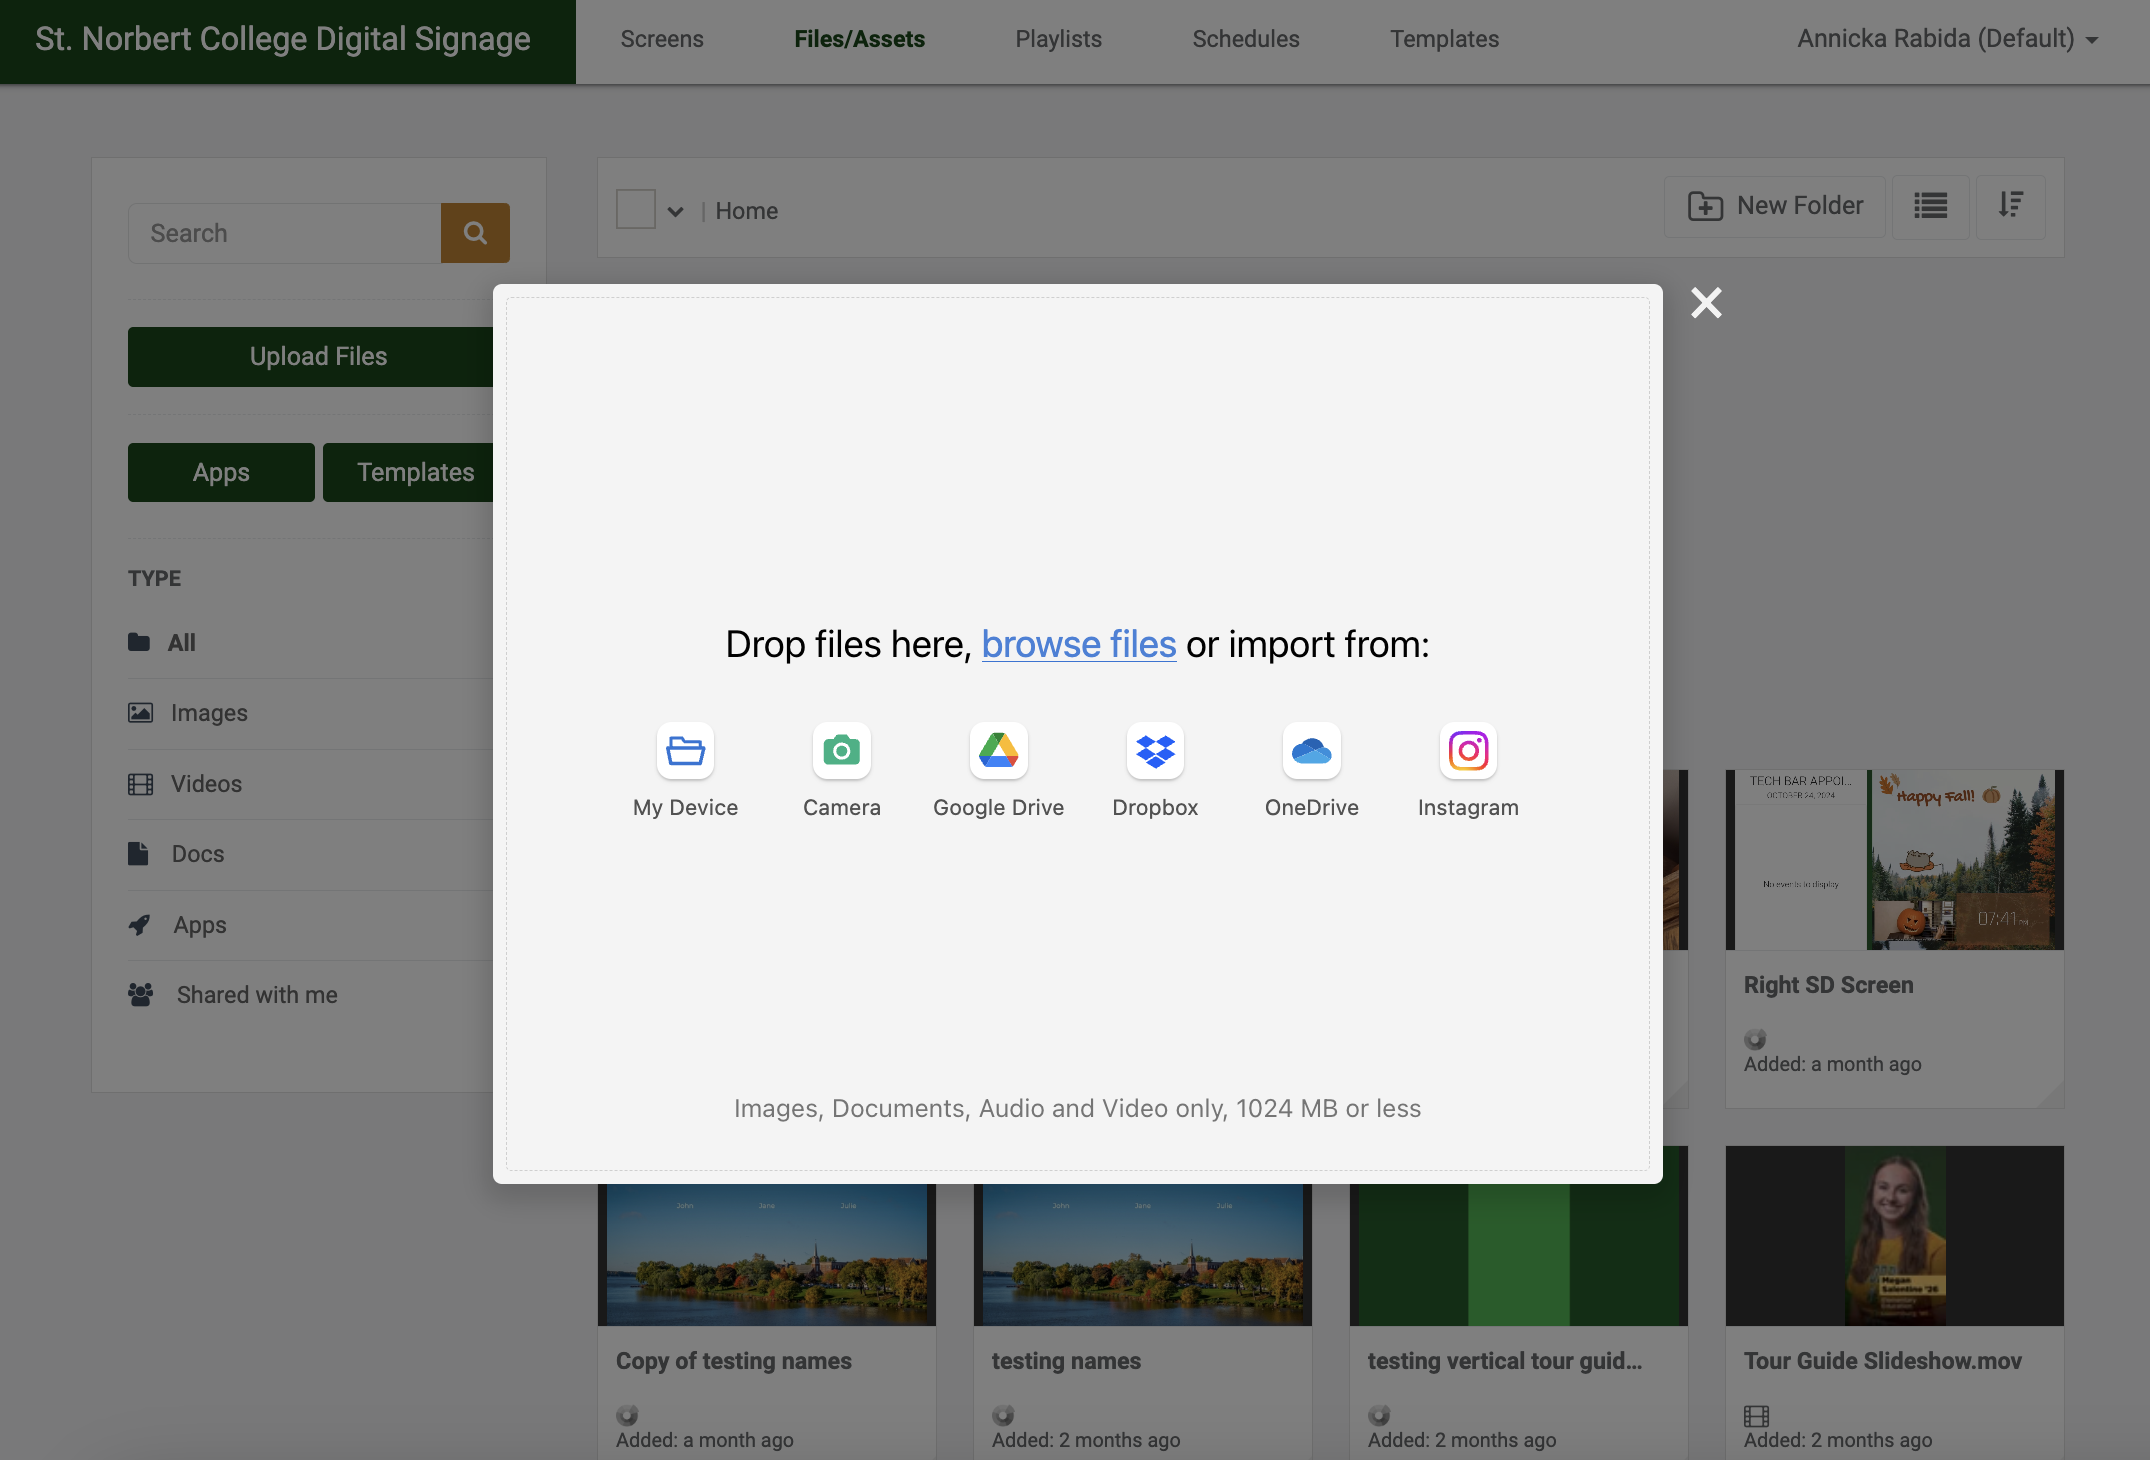Click Copy of testing names status icon
This screenshot has width=2150, height=1460.
click(x=627, y=1415)
